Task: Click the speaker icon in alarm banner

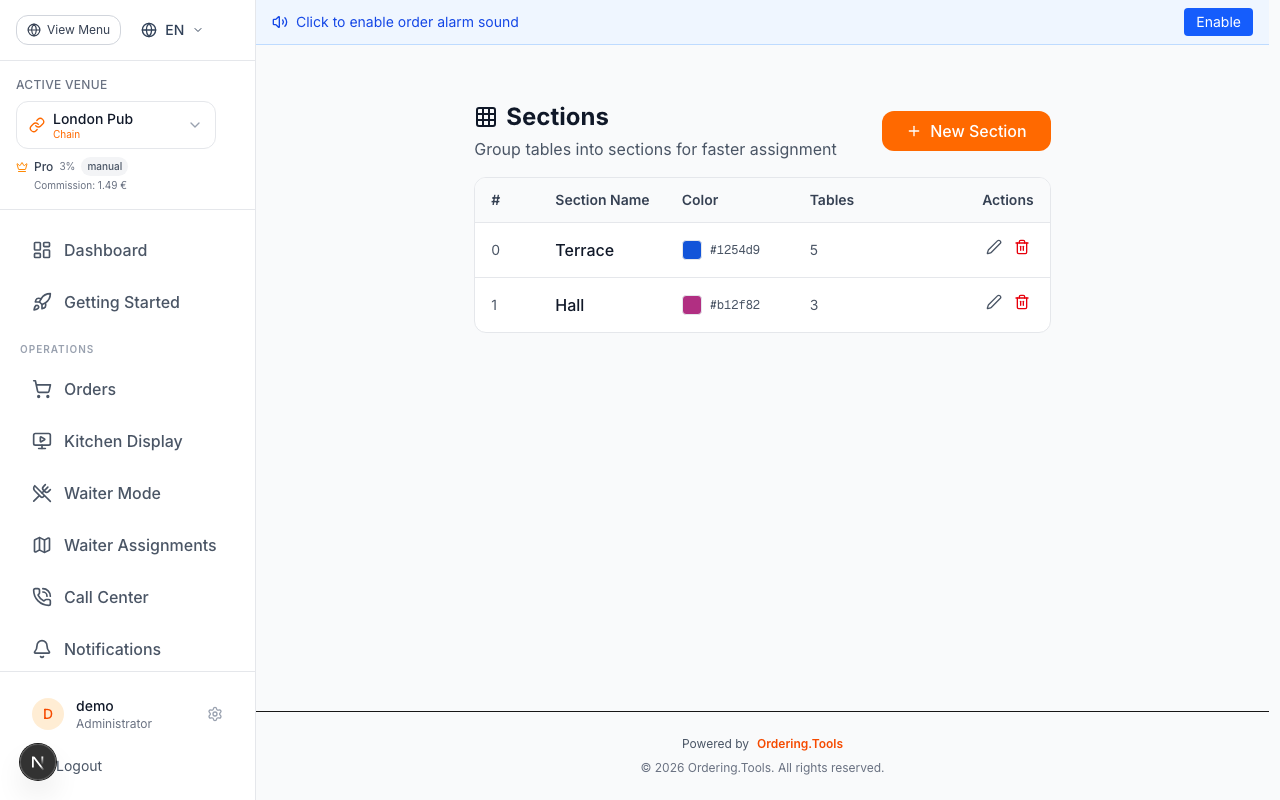Action: [280, 22]
